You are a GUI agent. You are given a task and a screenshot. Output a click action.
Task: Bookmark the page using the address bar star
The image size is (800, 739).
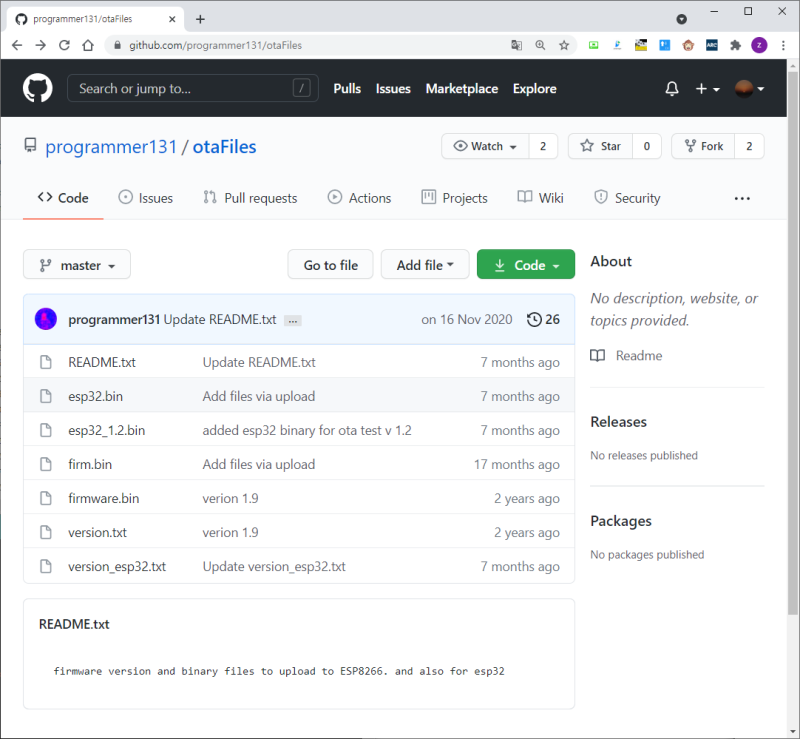[x=566, y=45]
